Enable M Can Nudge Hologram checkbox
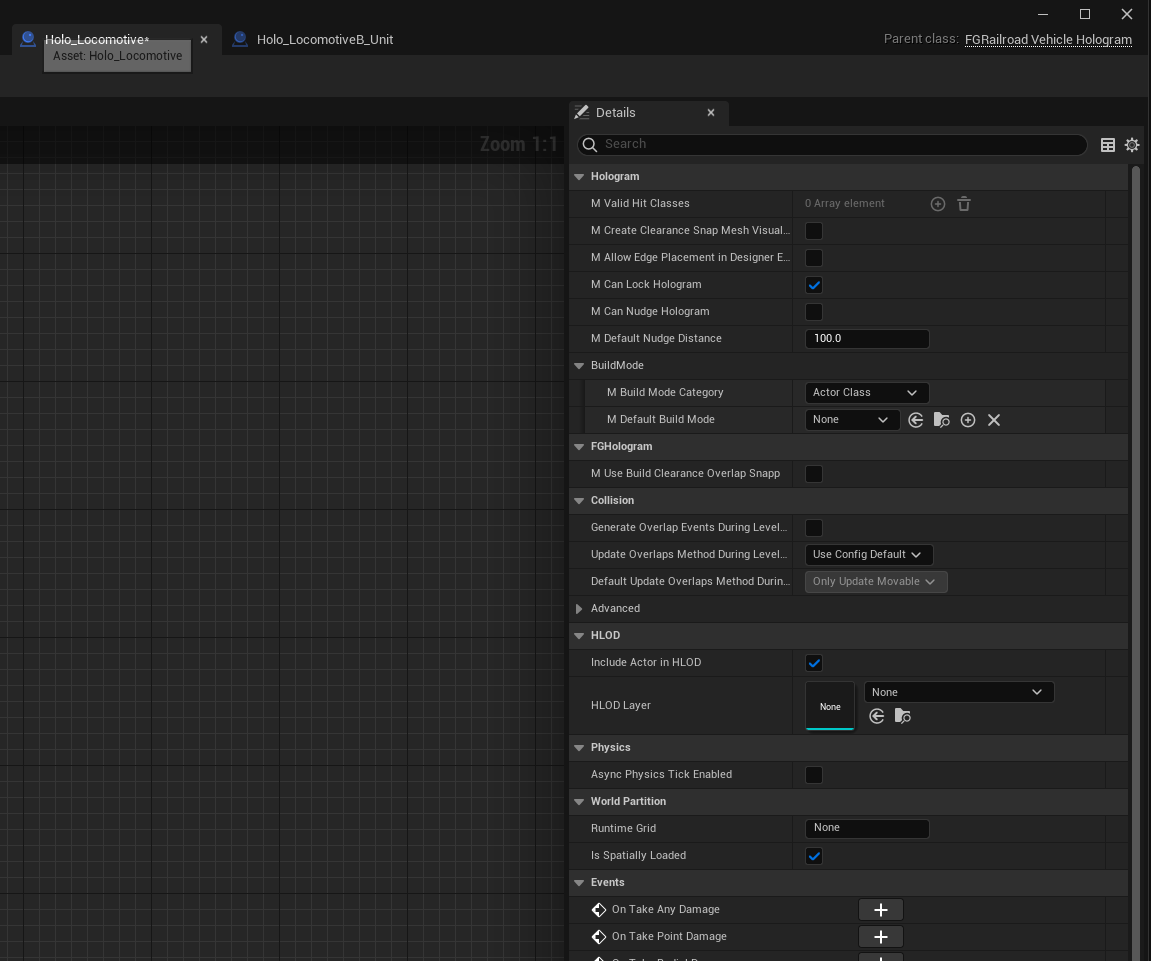The width and height of the screenshot is (1151, 961). (814, 312)
